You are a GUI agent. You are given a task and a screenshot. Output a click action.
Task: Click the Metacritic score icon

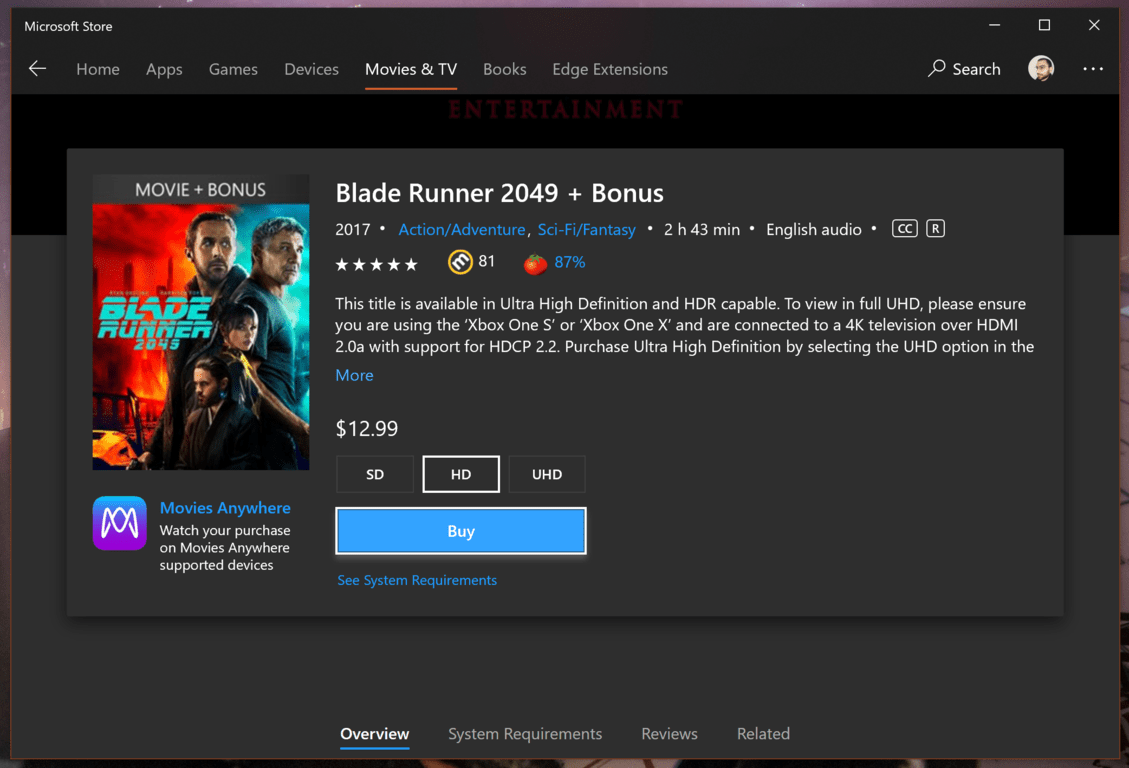[x=460, y=262]
